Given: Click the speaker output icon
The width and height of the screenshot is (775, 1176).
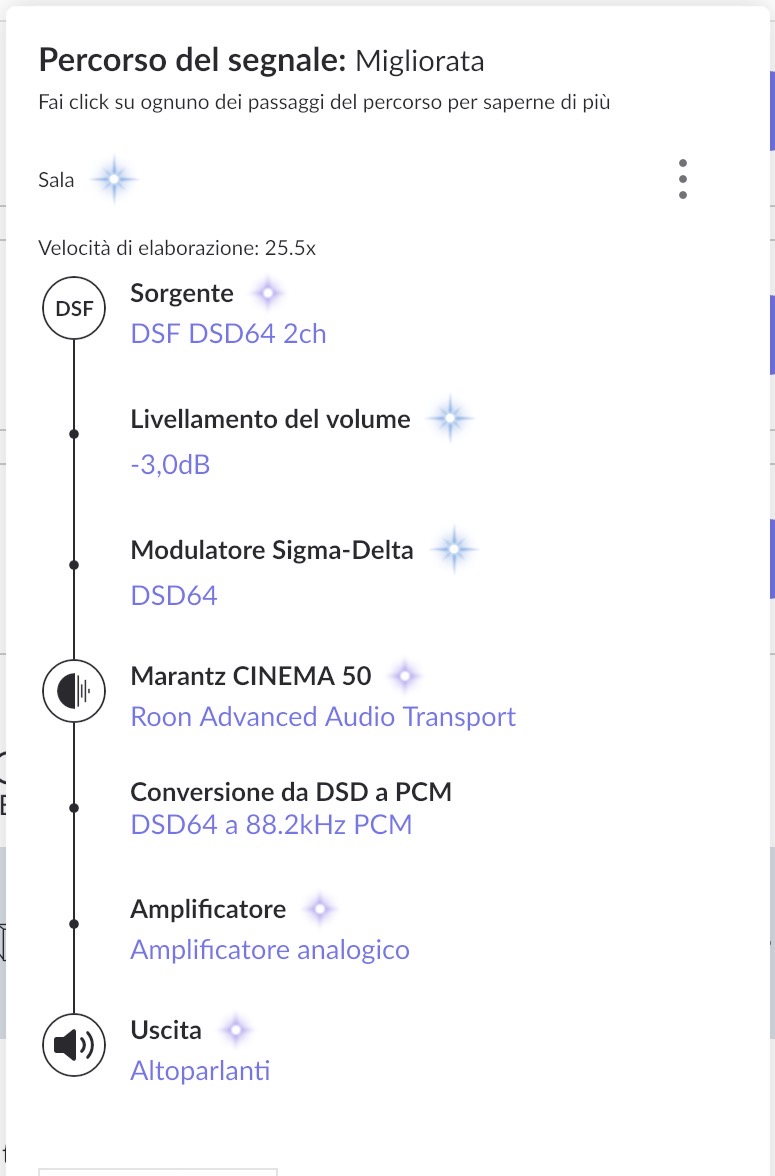Looking at the screenshot, I should tap(74, 1046).
